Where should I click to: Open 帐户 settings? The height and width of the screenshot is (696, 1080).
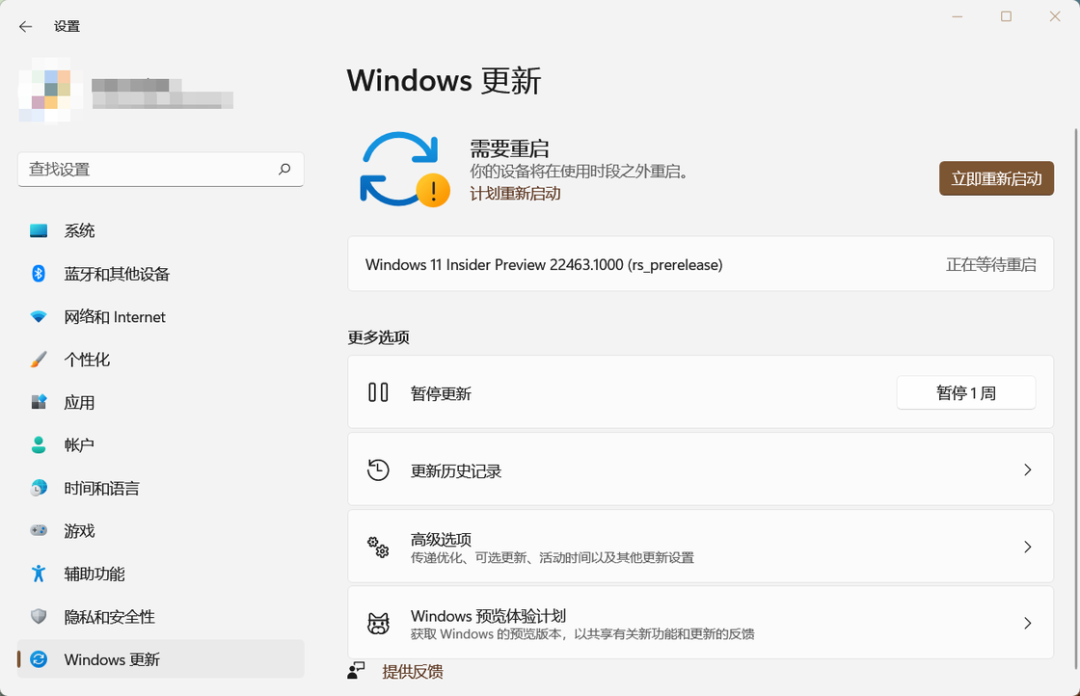pos(160,445)
